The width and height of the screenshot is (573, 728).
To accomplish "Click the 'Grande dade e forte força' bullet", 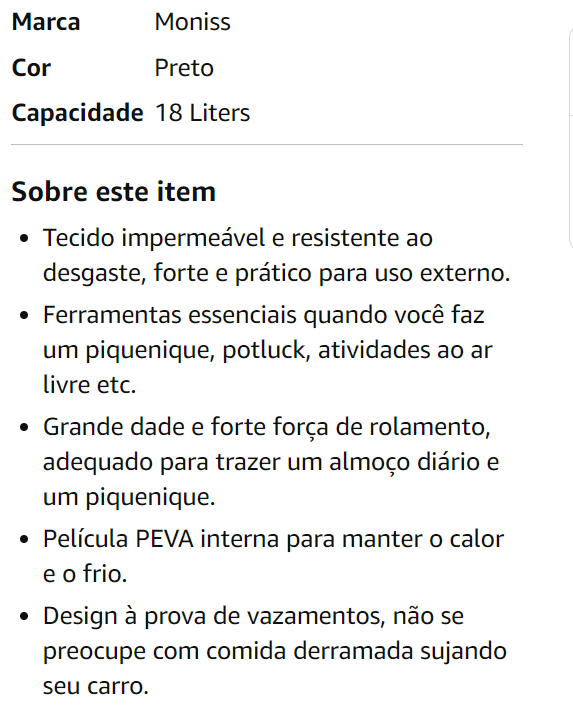I will (271, 462).
